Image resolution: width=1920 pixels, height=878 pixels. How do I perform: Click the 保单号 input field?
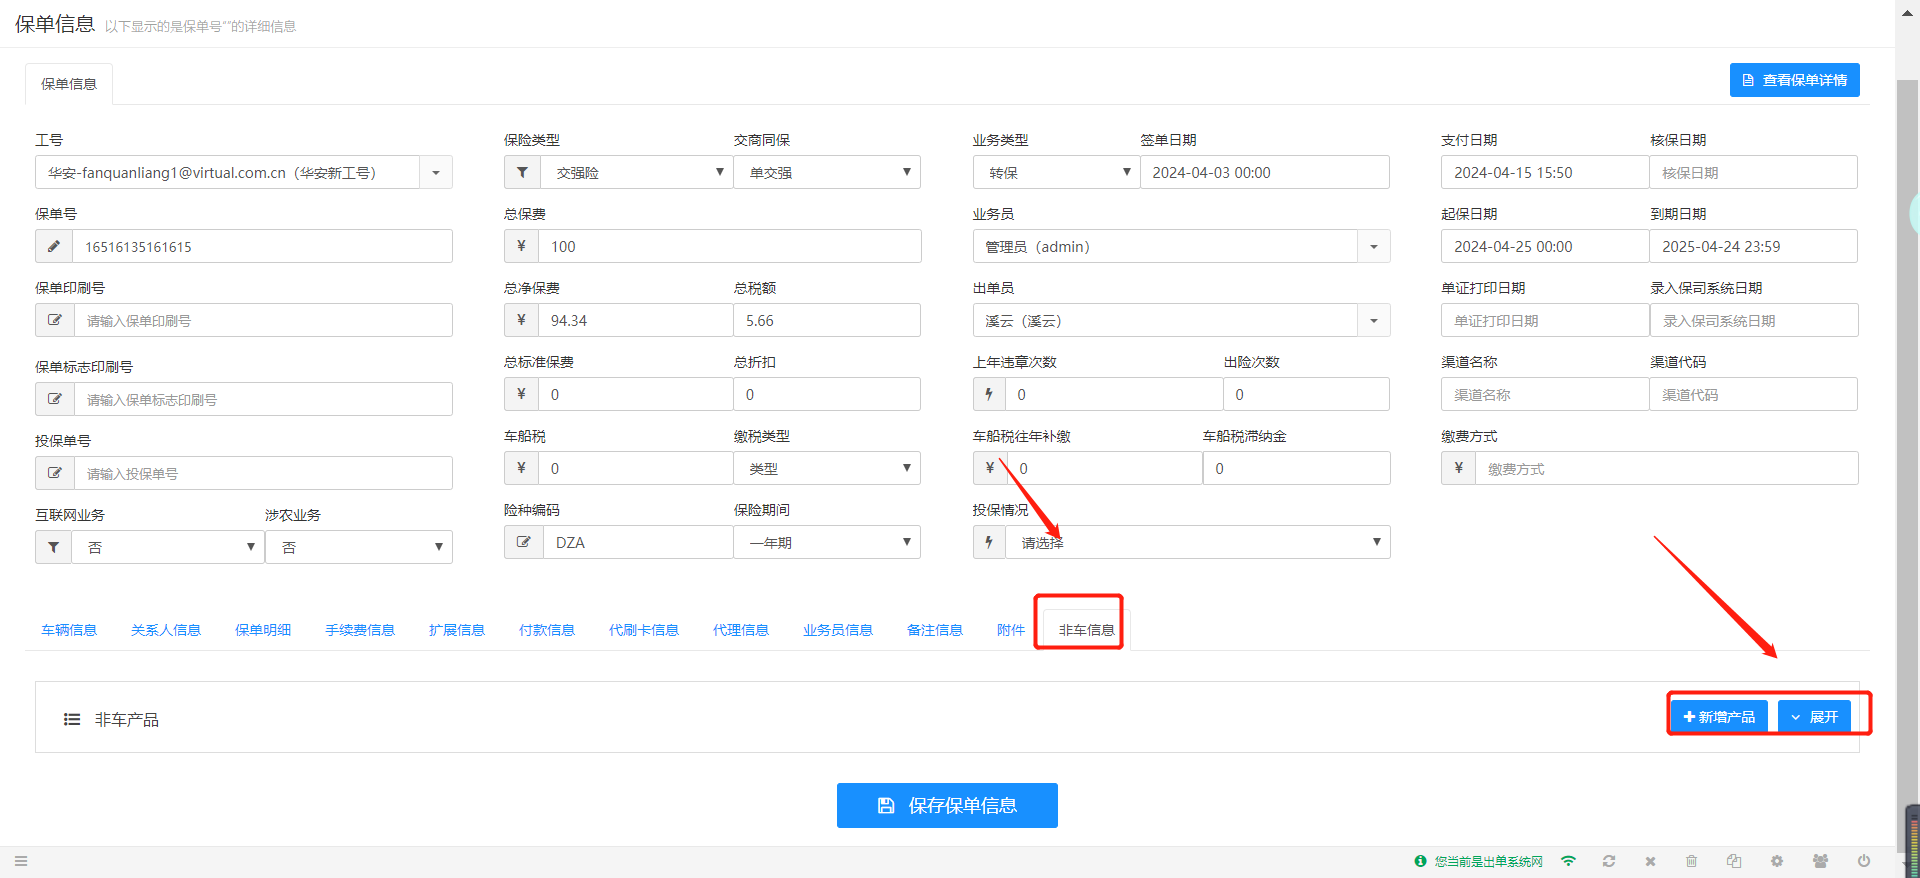click(x=262, y=246)
